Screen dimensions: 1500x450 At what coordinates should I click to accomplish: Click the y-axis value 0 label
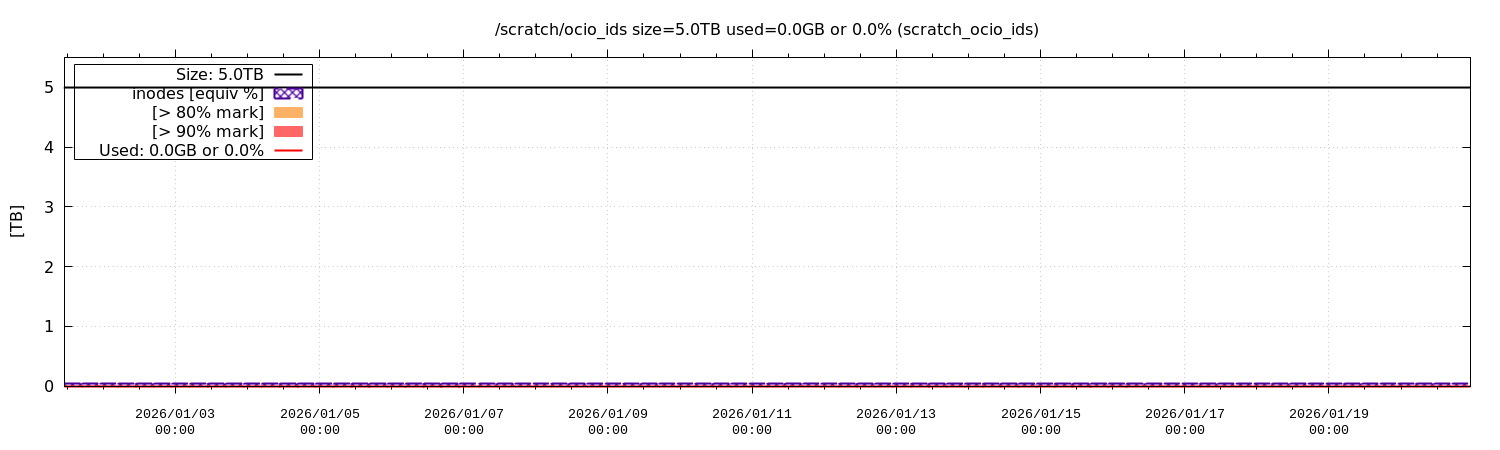48,386
